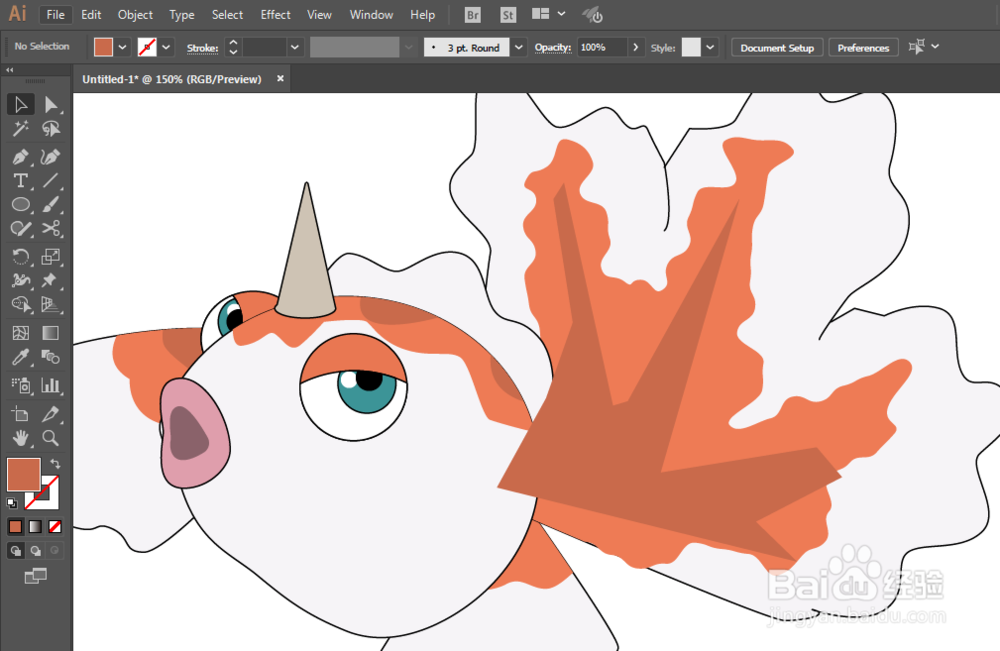Open the Window menu
The image size is (1000, 651).
tap(371, 15)
